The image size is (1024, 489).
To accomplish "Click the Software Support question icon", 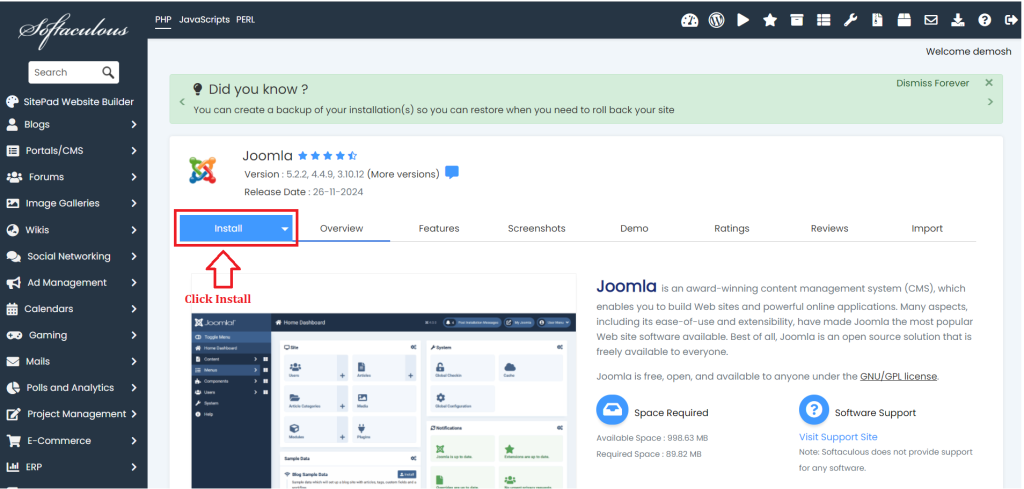I will tap(814, 411).
